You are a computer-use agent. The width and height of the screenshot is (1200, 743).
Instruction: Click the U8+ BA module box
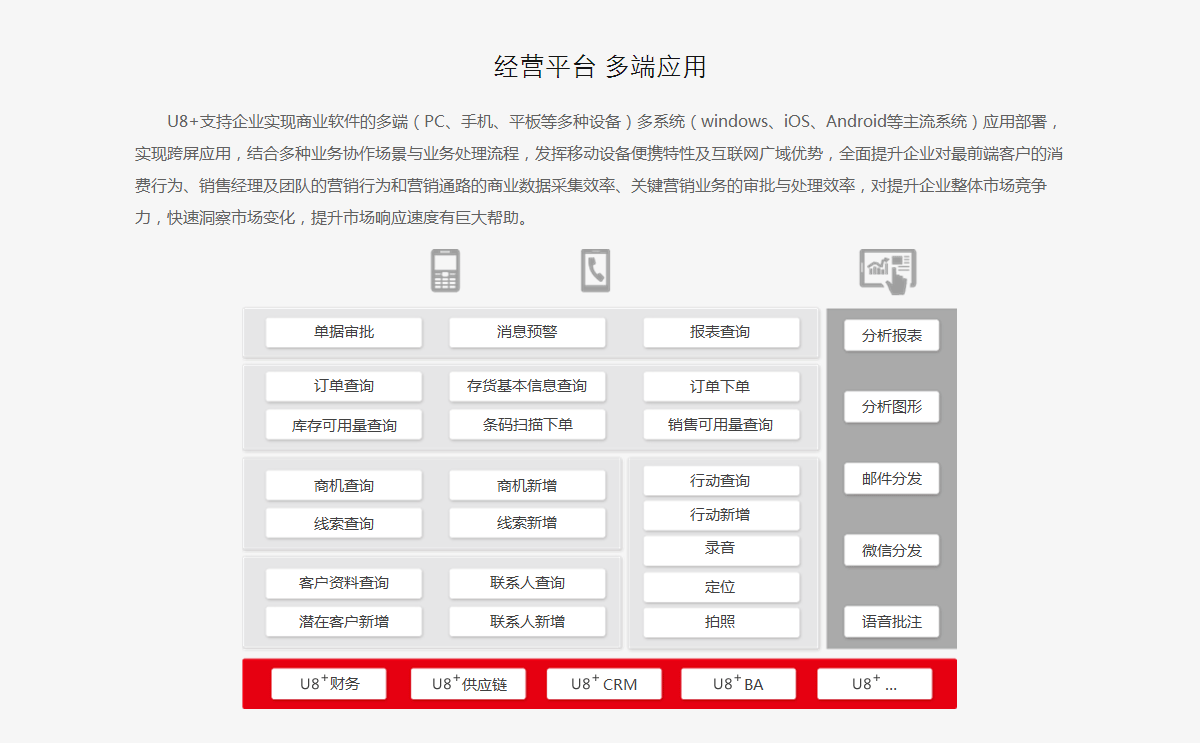738,684
